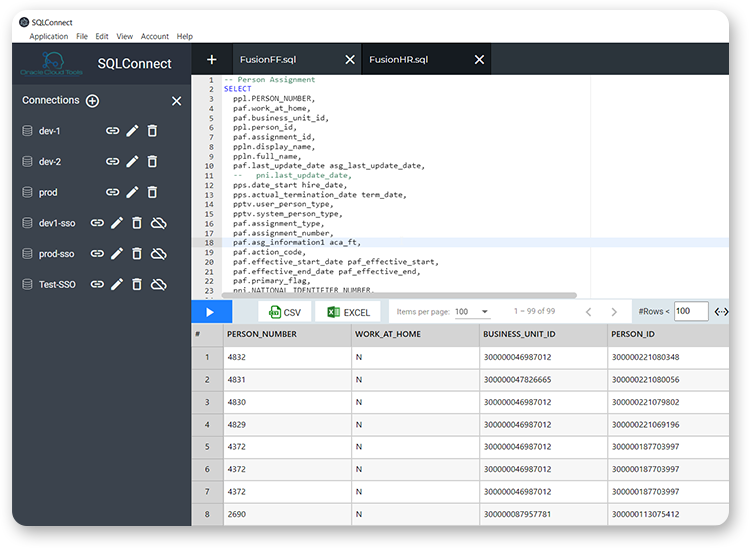
Task: Select cell with person number 2690
Action: point(287,515)
